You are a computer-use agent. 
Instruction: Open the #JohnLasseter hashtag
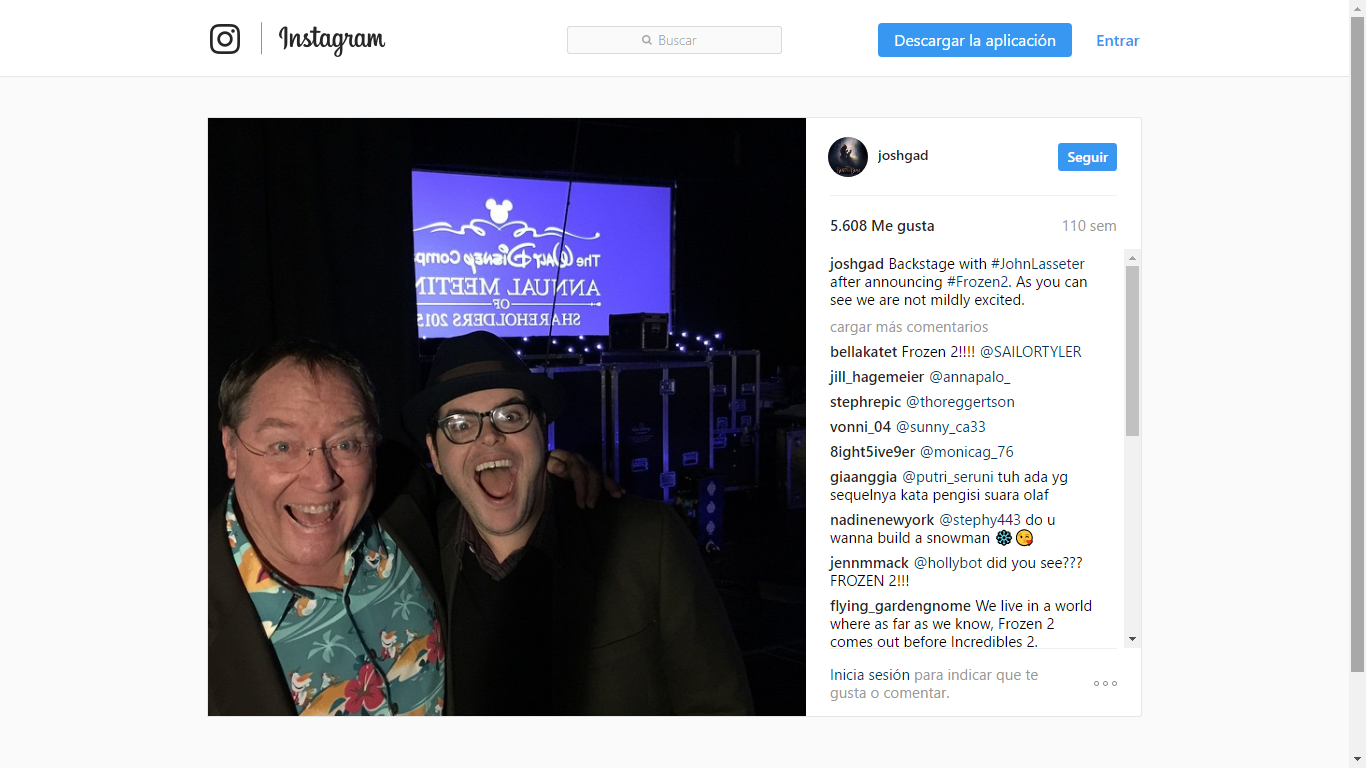(1038, 264)
